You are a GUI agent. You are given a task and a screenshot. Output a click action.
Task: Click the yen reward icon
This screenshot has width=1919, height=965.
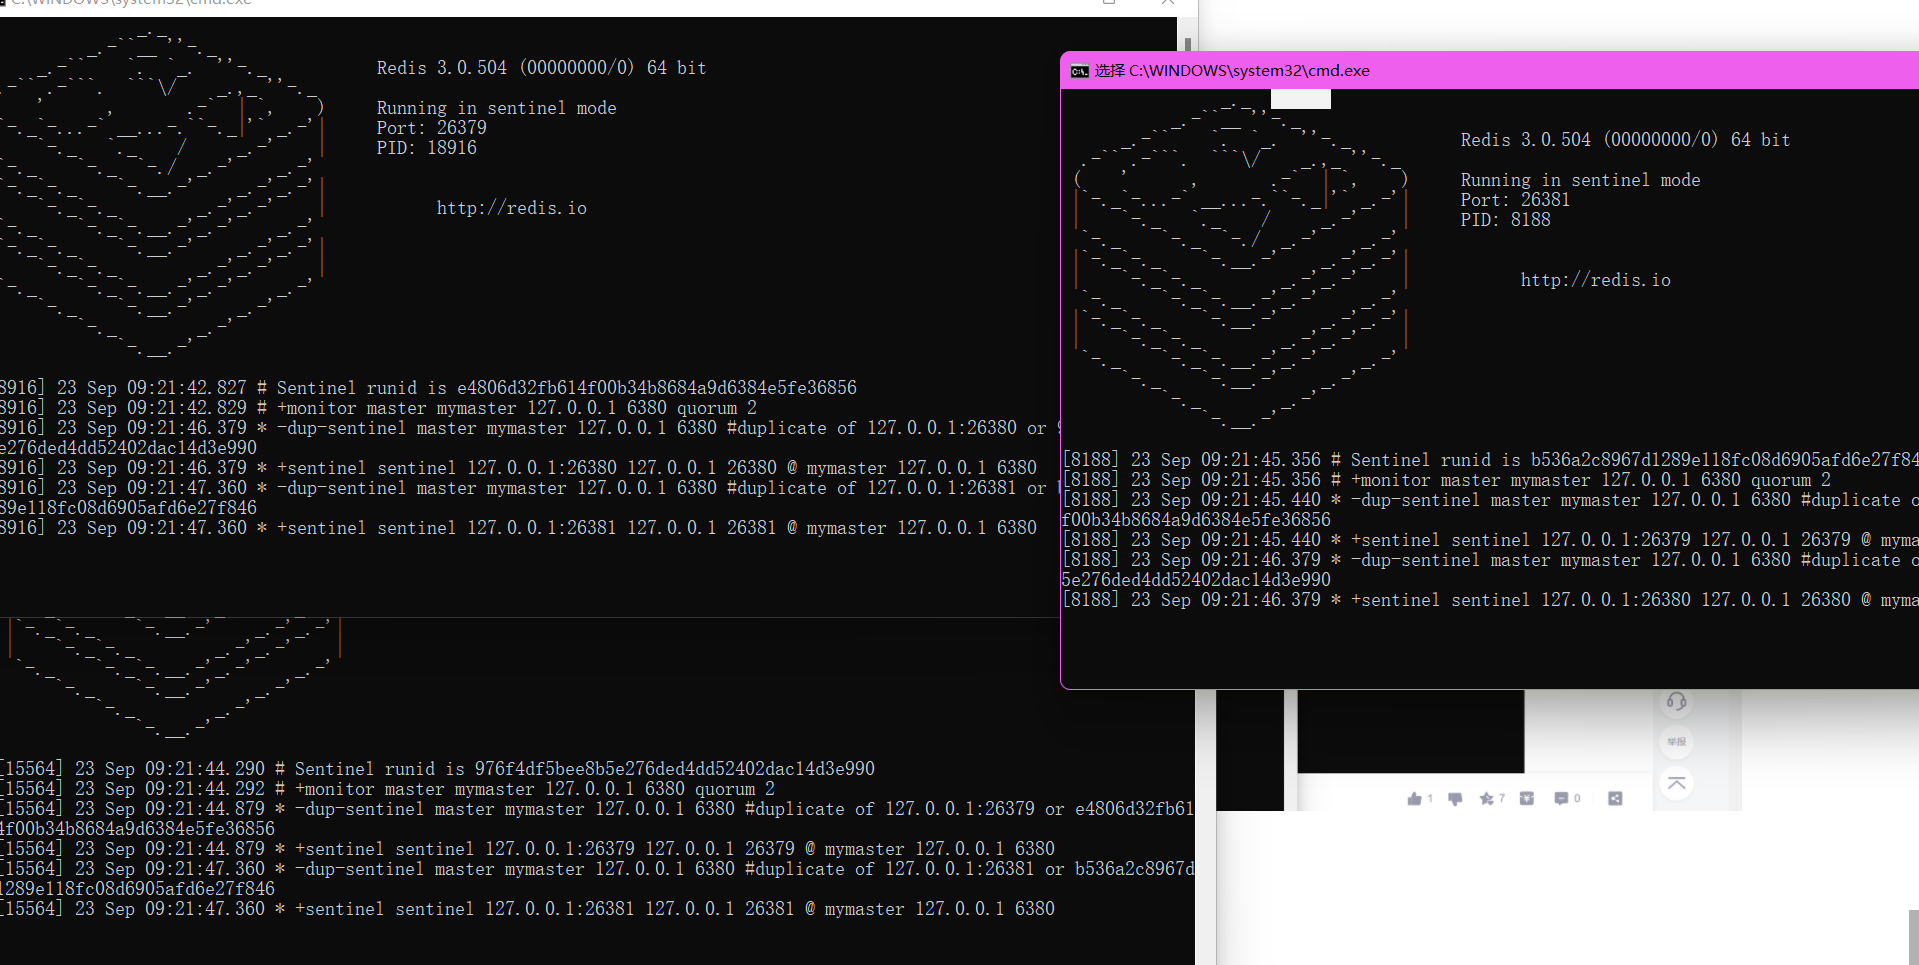point(1526,798)
